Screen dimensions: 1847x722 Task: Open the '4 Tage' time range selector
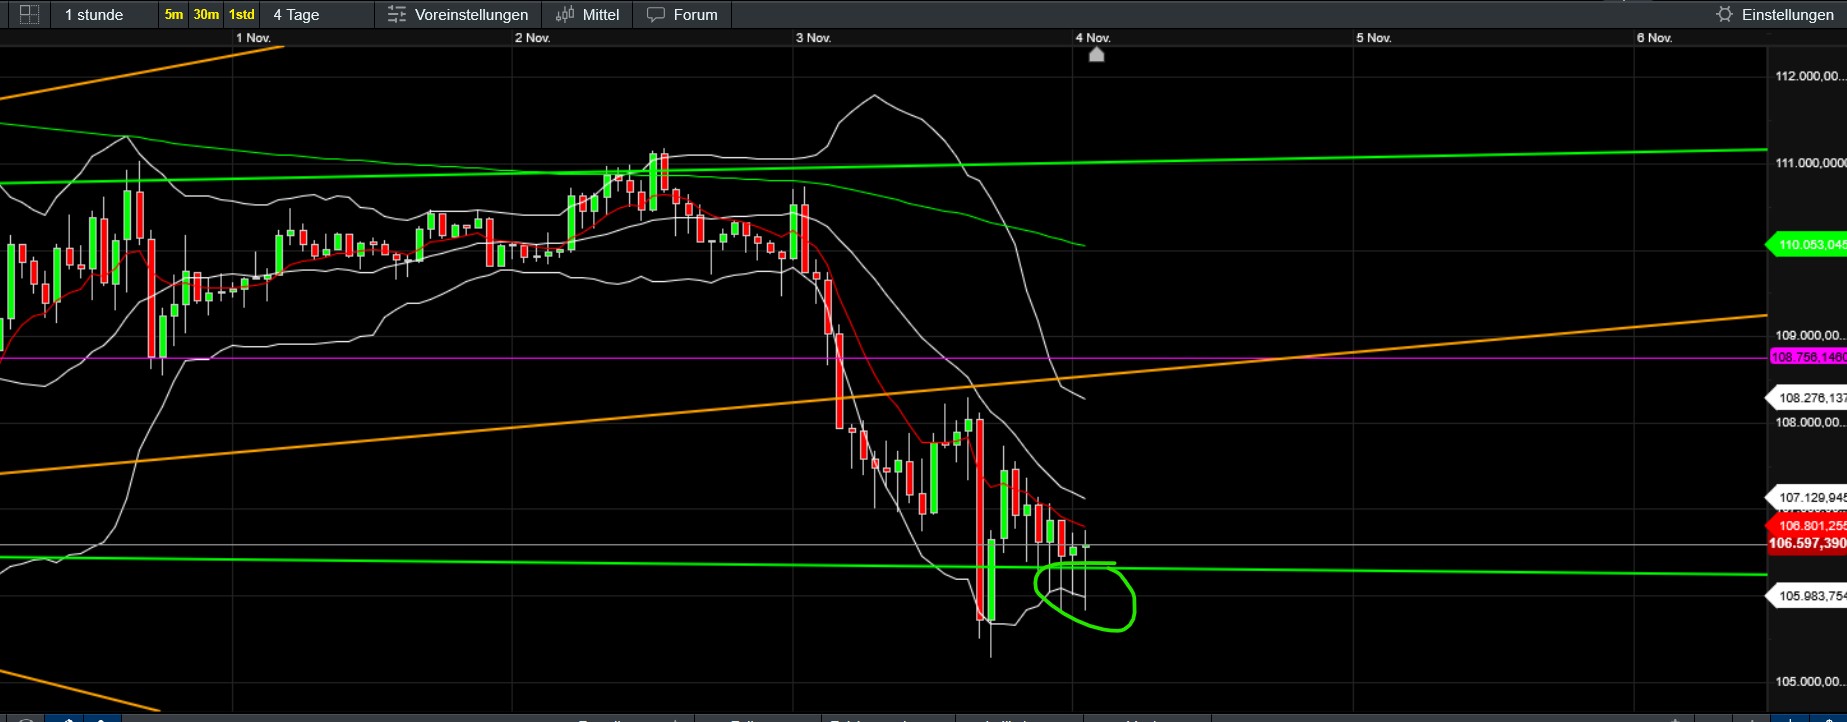point(297,15)
